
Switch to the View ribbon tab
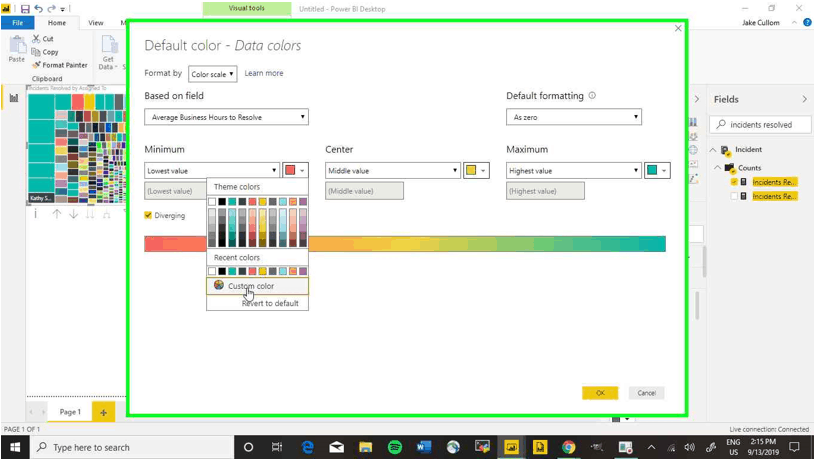click(x=96, y=22)
